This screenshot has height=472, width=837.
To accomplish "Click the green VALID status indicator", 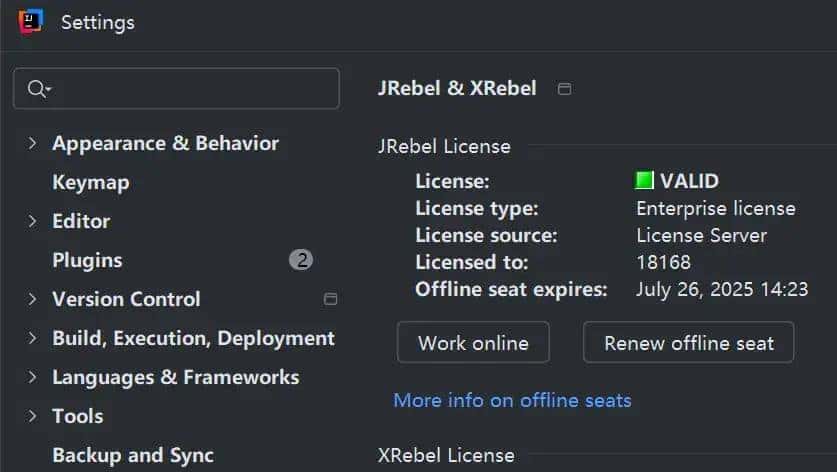I will pyautogui.click(x=644, y=180).
